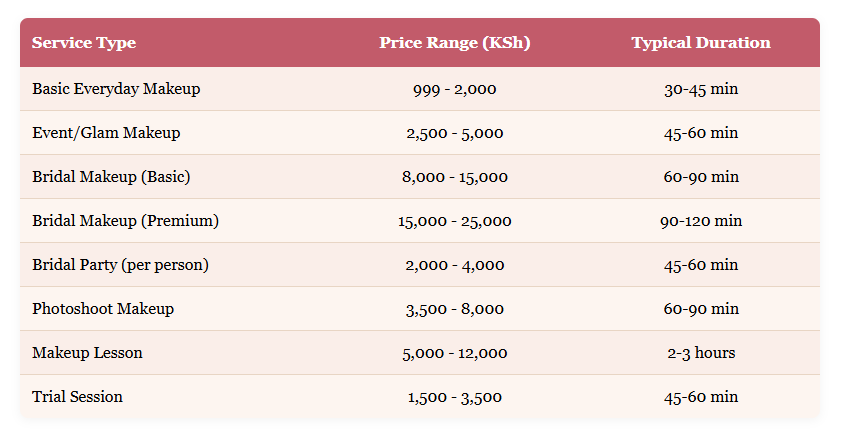Viewport: 860px width, 448px height.
Task: Select the 3,500 - 8,000 price cell
Action: [x=455, y=309]
